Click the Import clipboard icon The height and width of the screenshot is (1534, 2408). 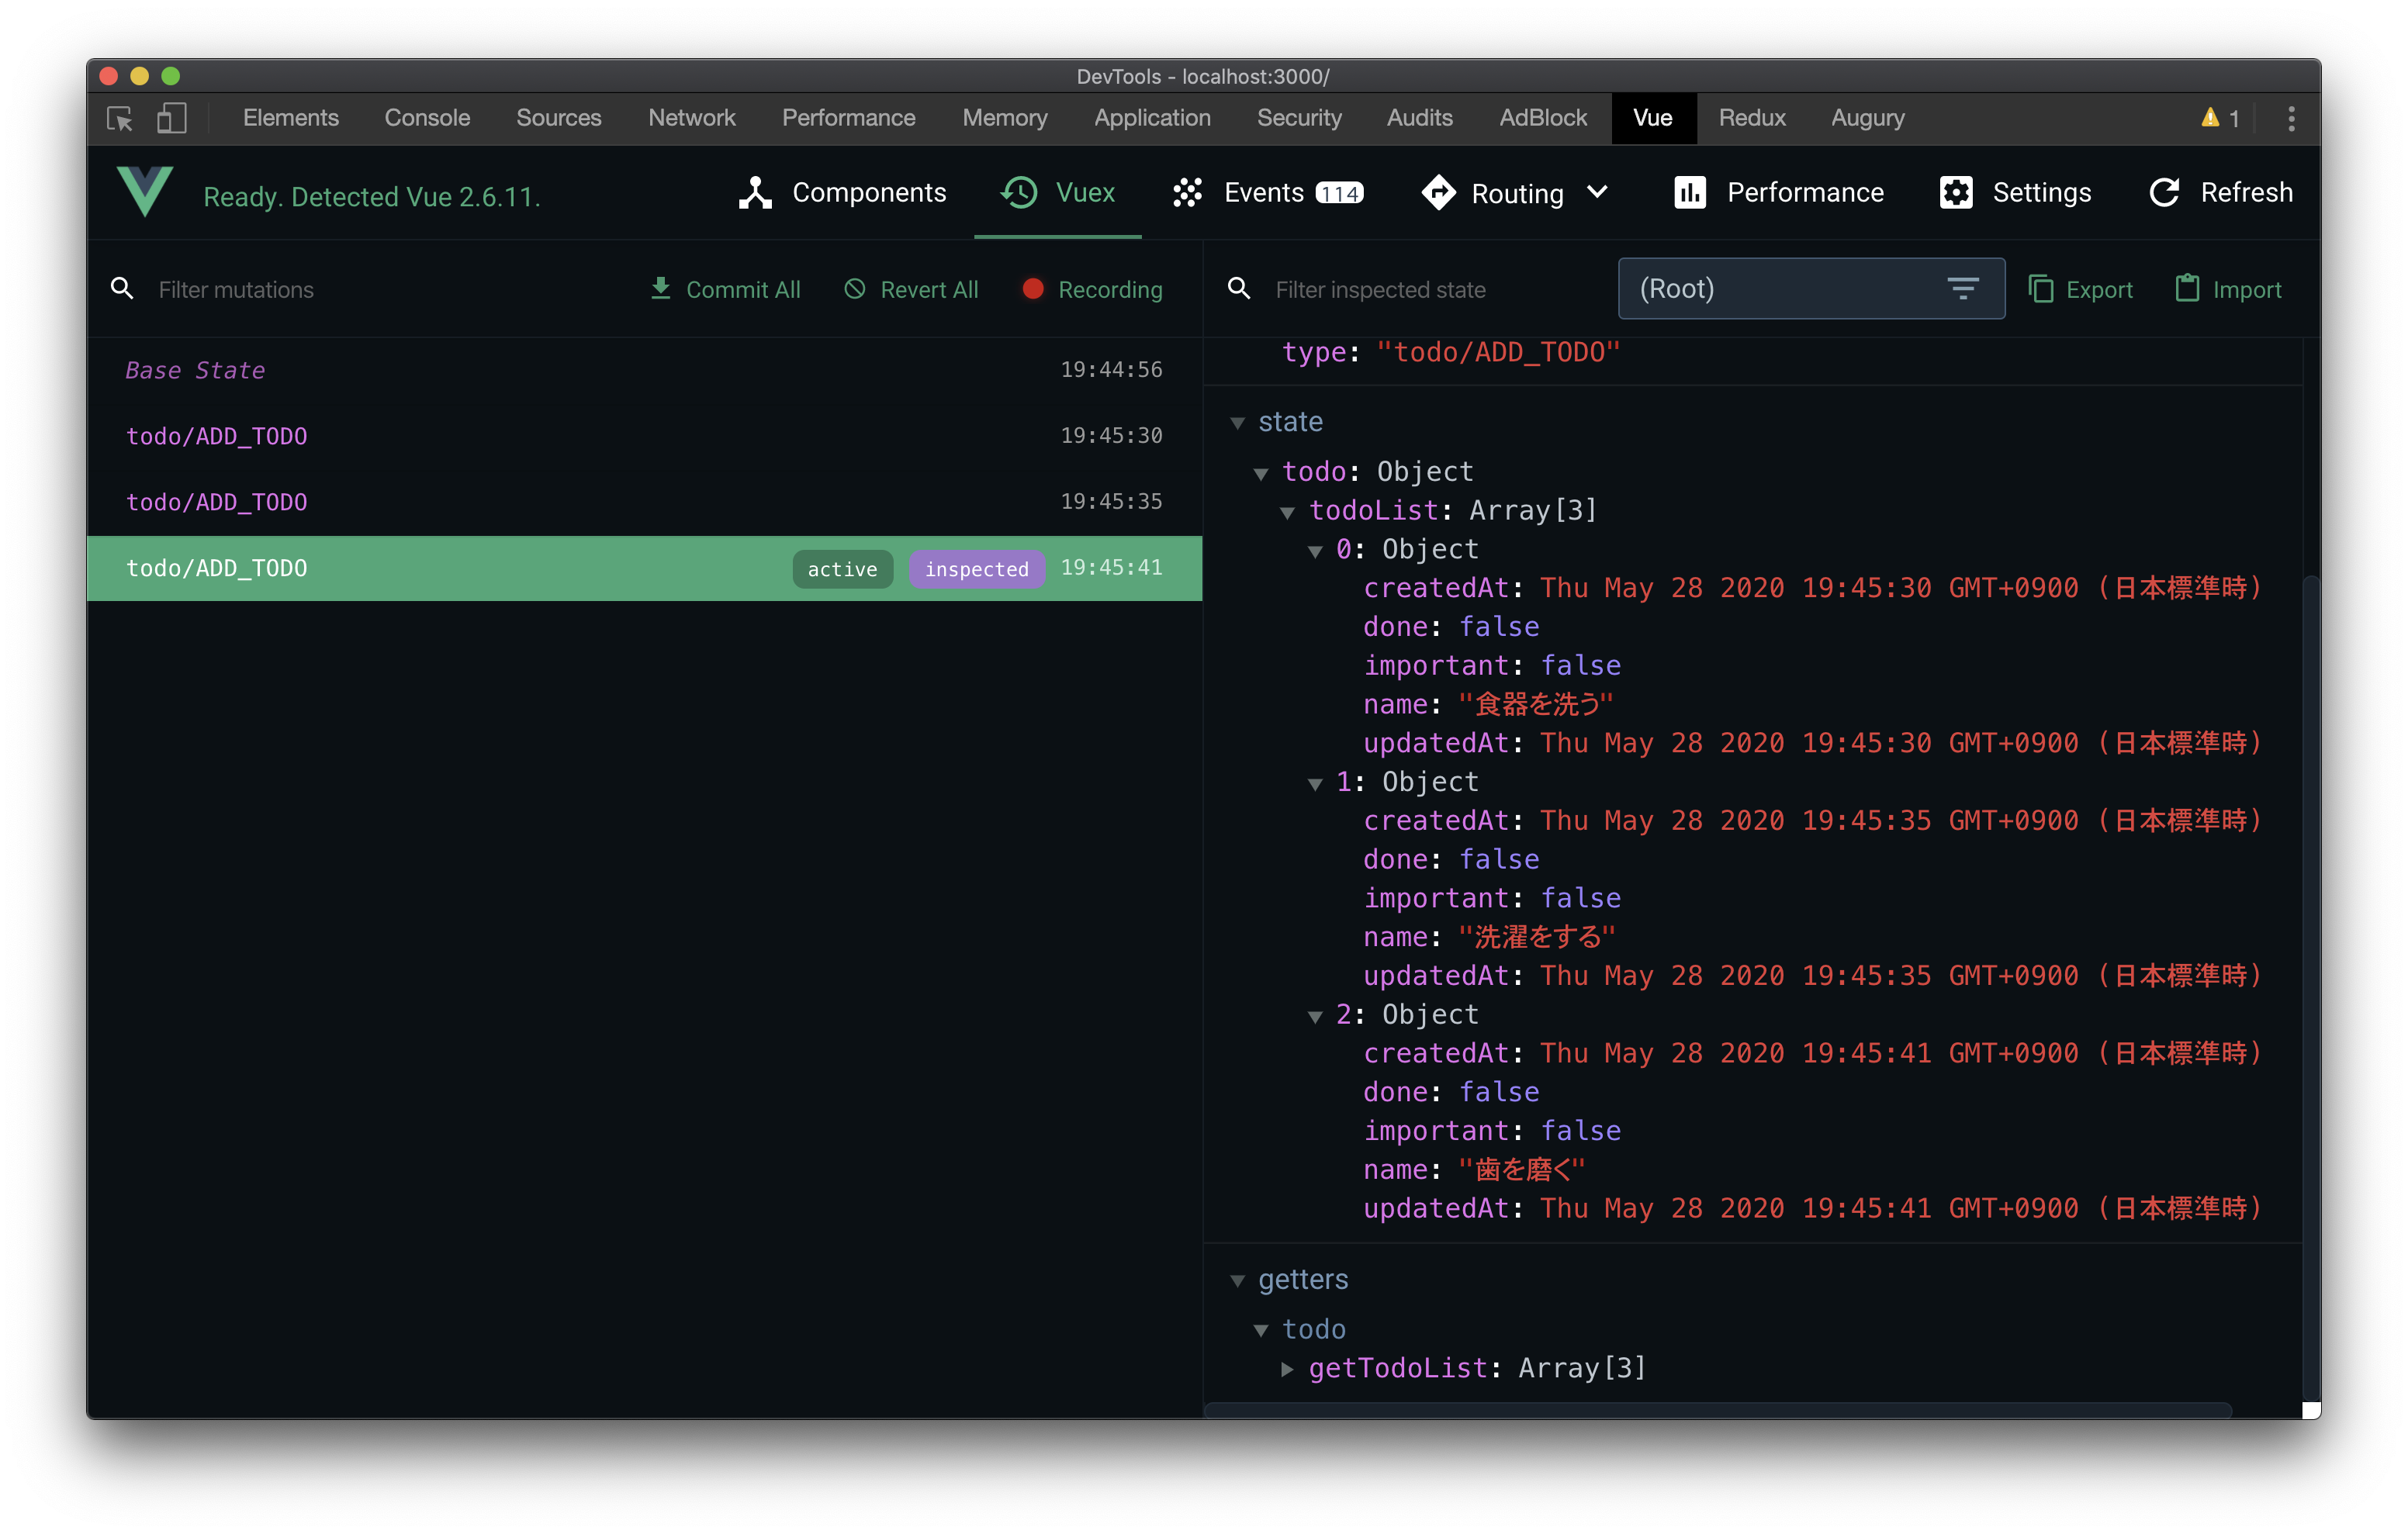[x=2187, y=288]
